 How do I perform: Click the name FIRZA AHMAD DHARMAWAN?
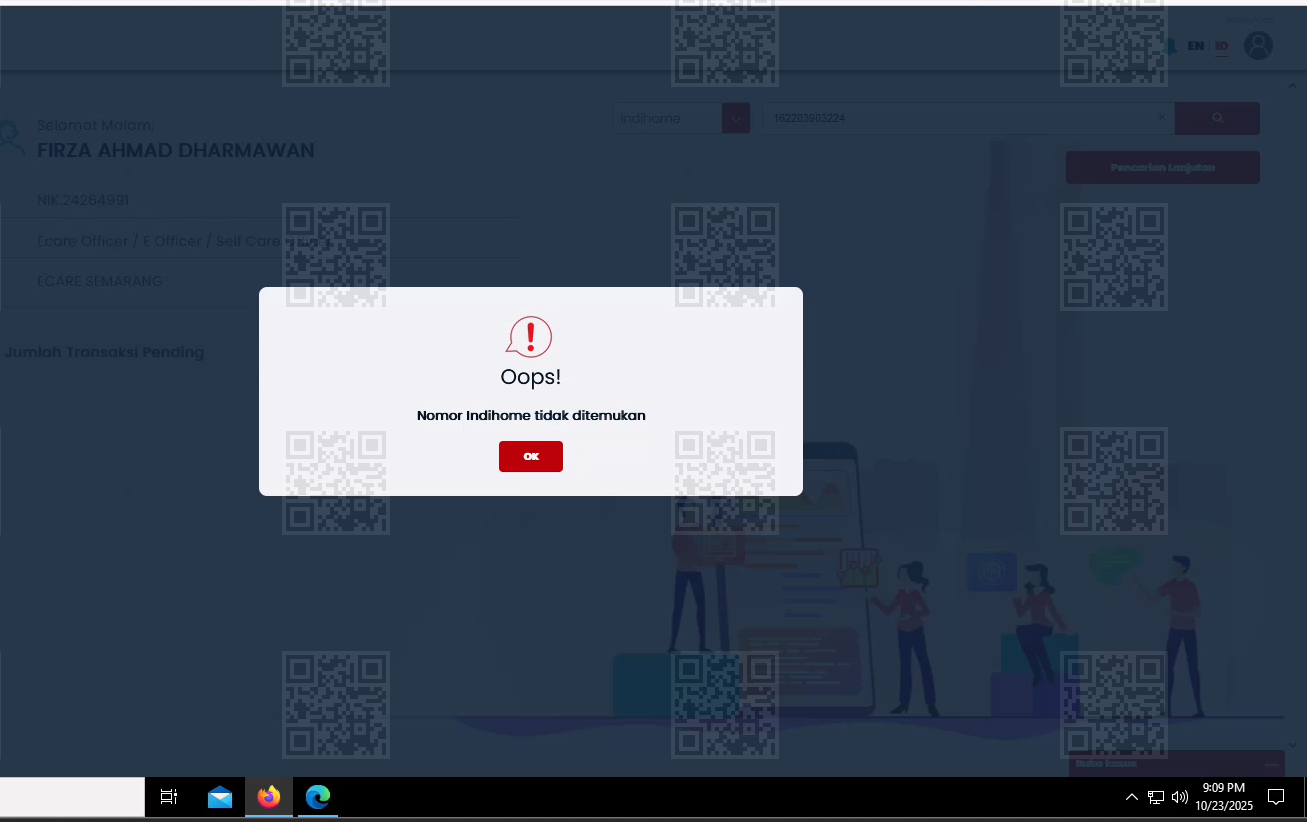click(176, 151)
